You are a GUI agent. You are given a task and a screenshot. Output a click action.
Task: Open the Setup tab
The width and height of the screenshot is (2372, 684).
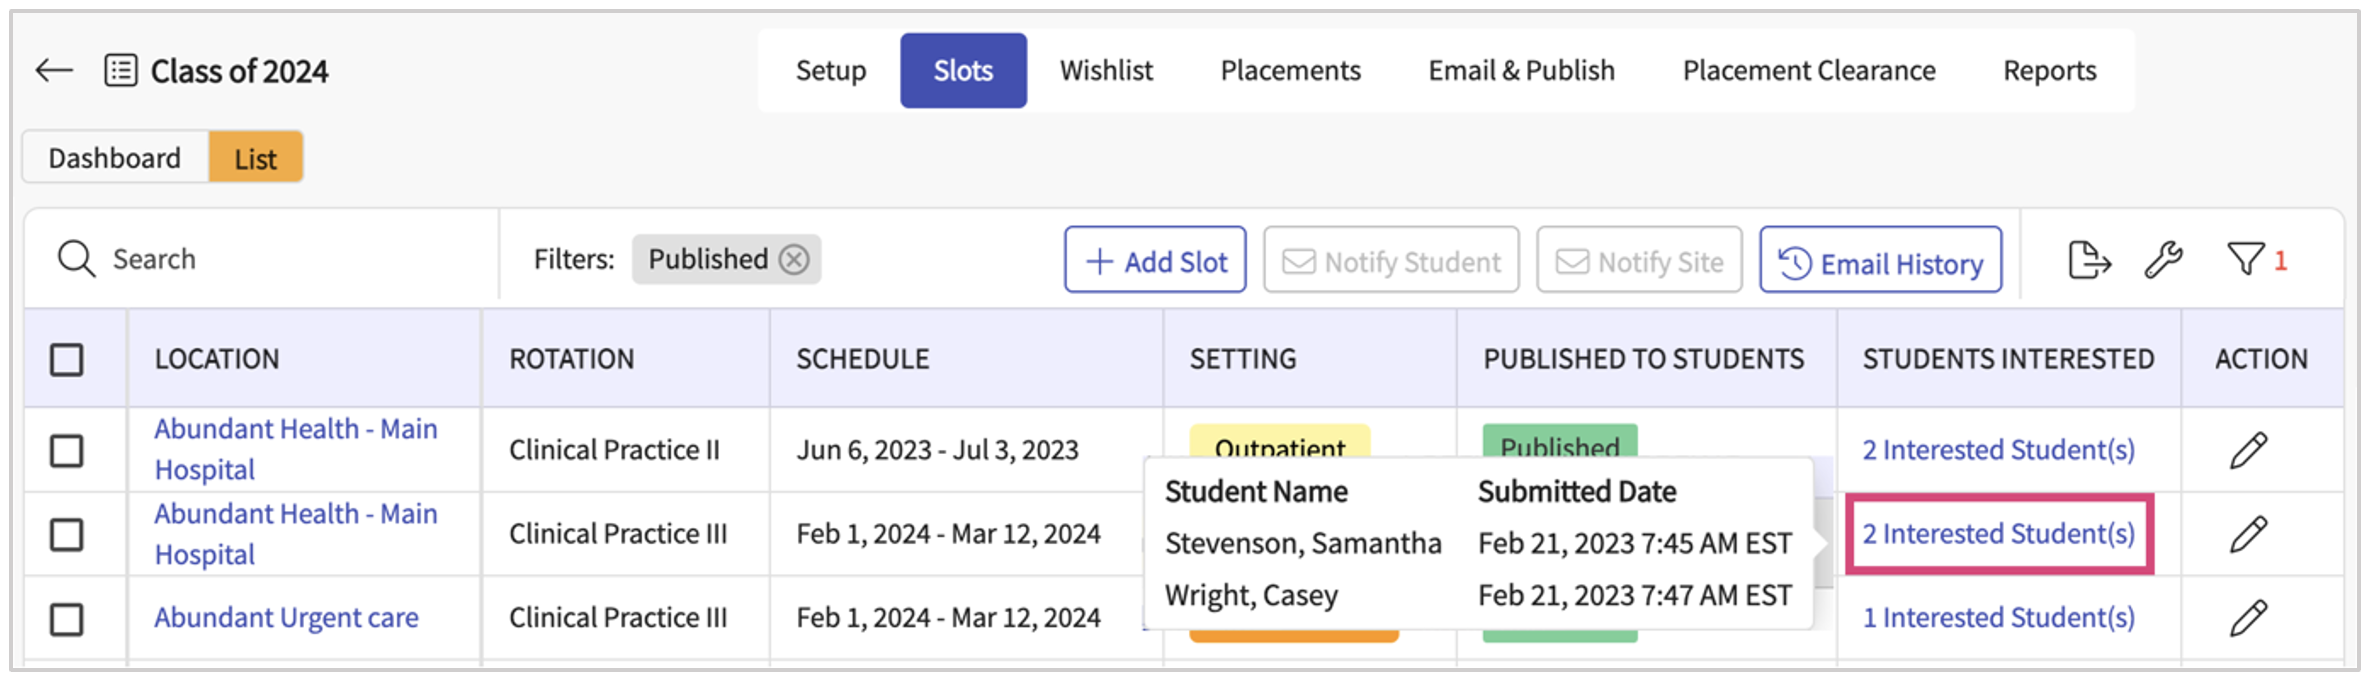pos(831,70)
